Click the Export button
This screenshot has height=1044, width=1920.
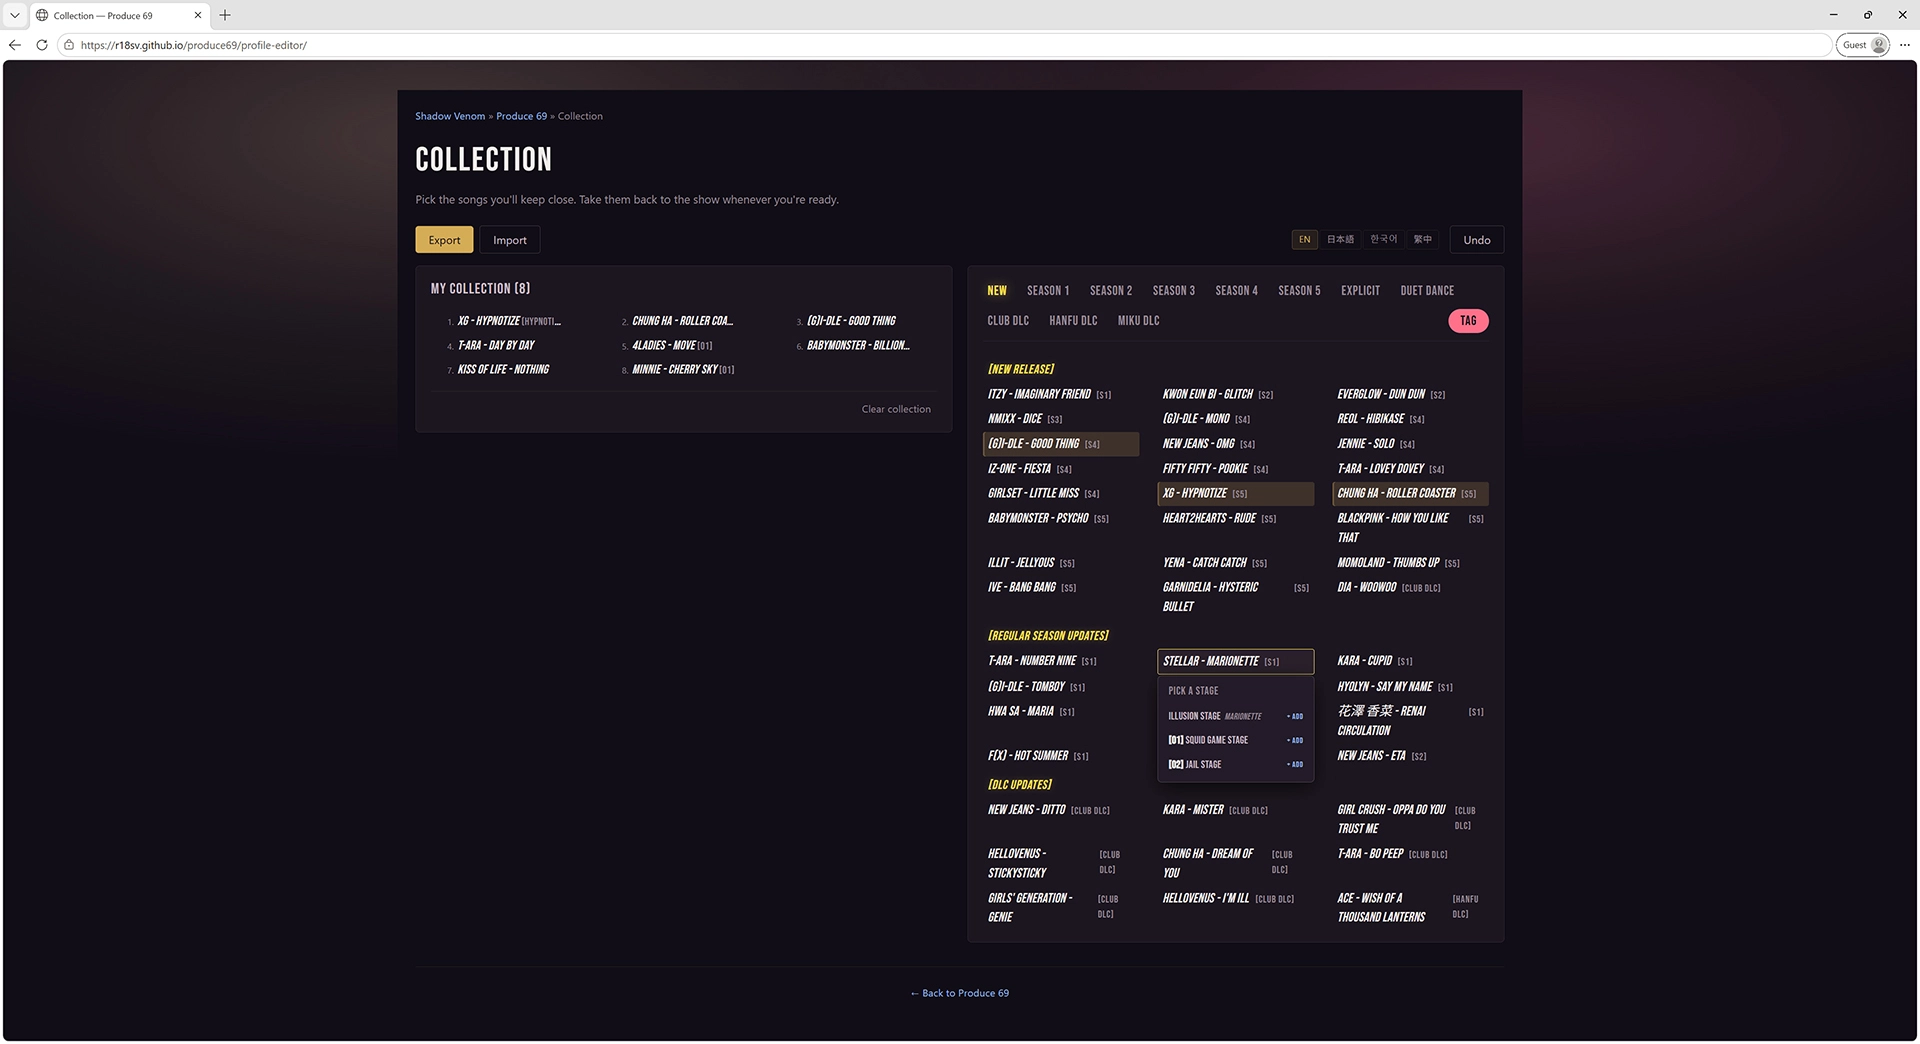(x=444, y=240)
